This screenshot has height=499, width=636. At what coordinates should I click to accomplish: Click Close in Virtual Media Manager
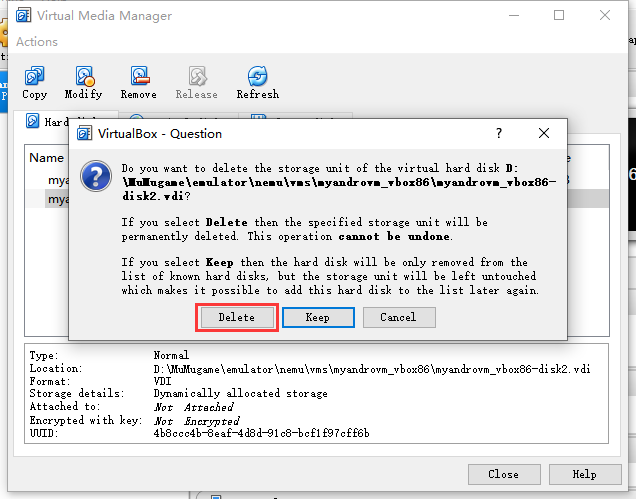[x=504, y=474]
